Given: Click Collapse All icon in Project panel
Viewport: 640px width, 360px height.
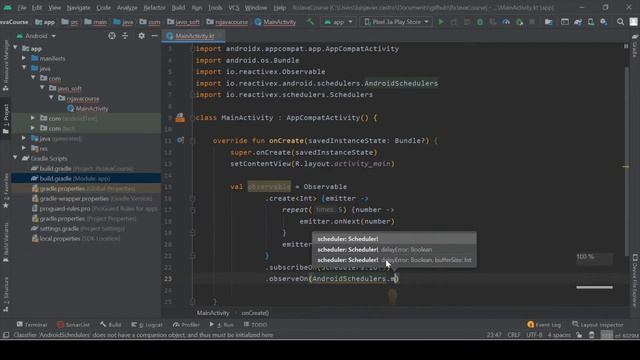Looking at the screenshot, I should [x=125, y=36].
